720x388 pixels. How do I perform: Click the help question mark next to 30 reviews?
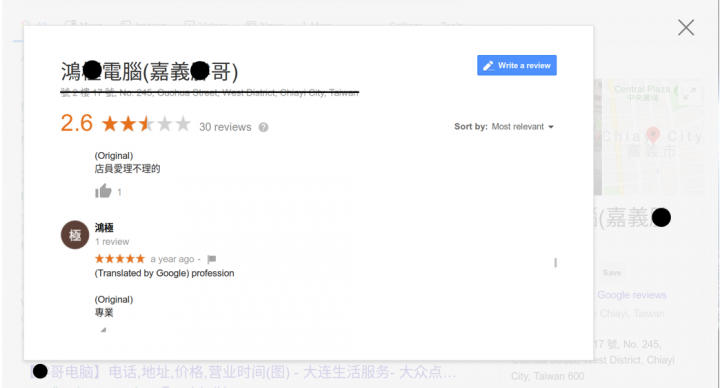[263, 127]
